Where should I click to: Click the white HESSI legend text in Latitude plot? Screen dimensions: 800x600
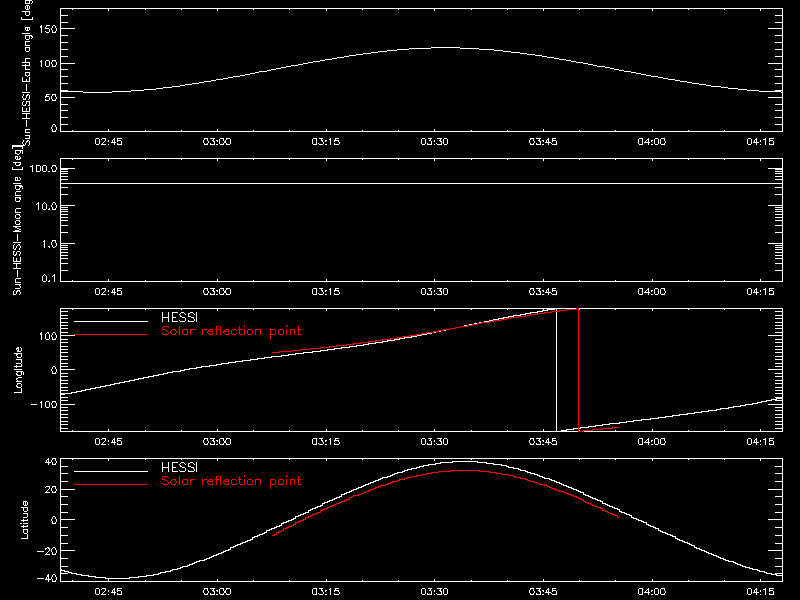[x=179, y=467]
